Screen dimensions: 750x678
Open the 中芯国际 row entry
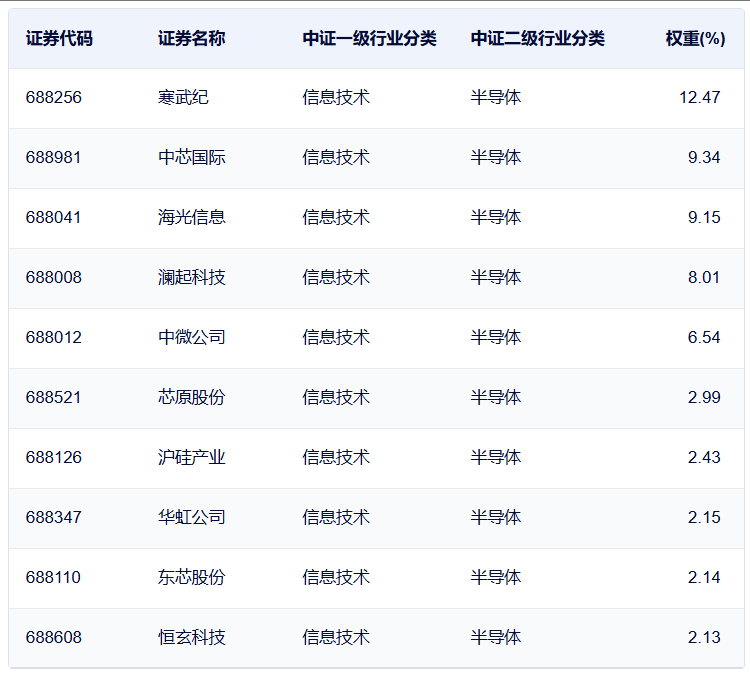(191, 157)
